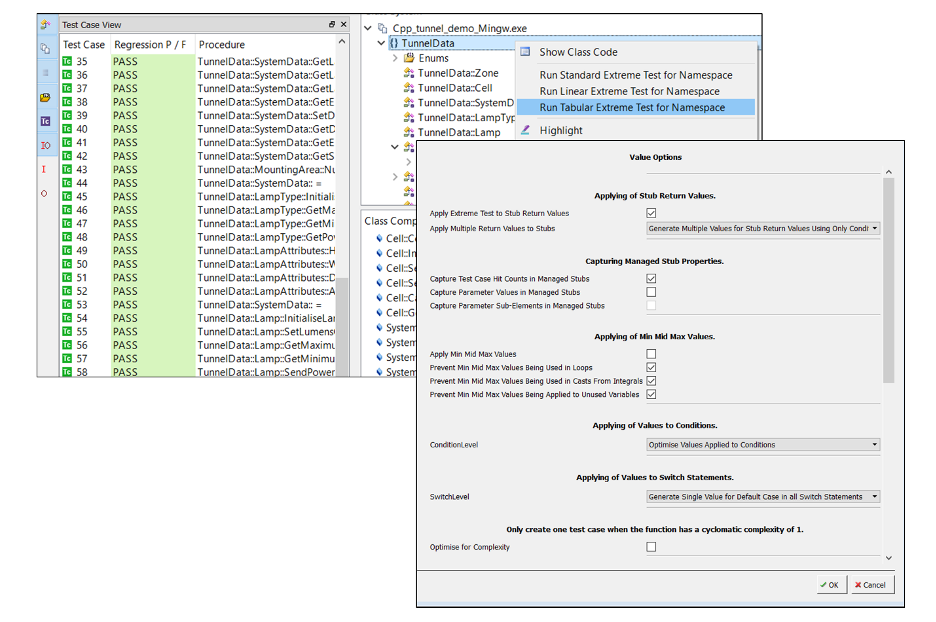The width and height of the screenshot is (936, 622).
Task: Click the red IO icon in left sidebar
Action: [45, 146]
